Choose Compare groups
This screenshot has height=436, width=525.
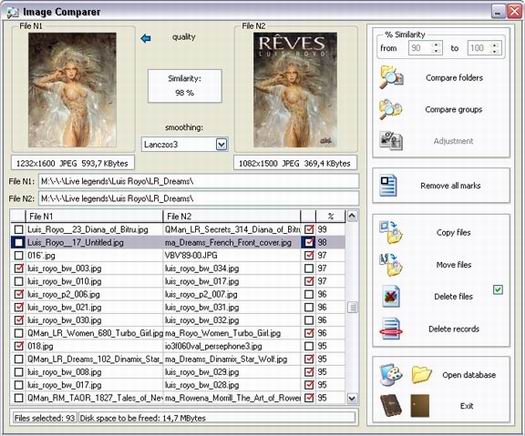[x=453, y=110]
